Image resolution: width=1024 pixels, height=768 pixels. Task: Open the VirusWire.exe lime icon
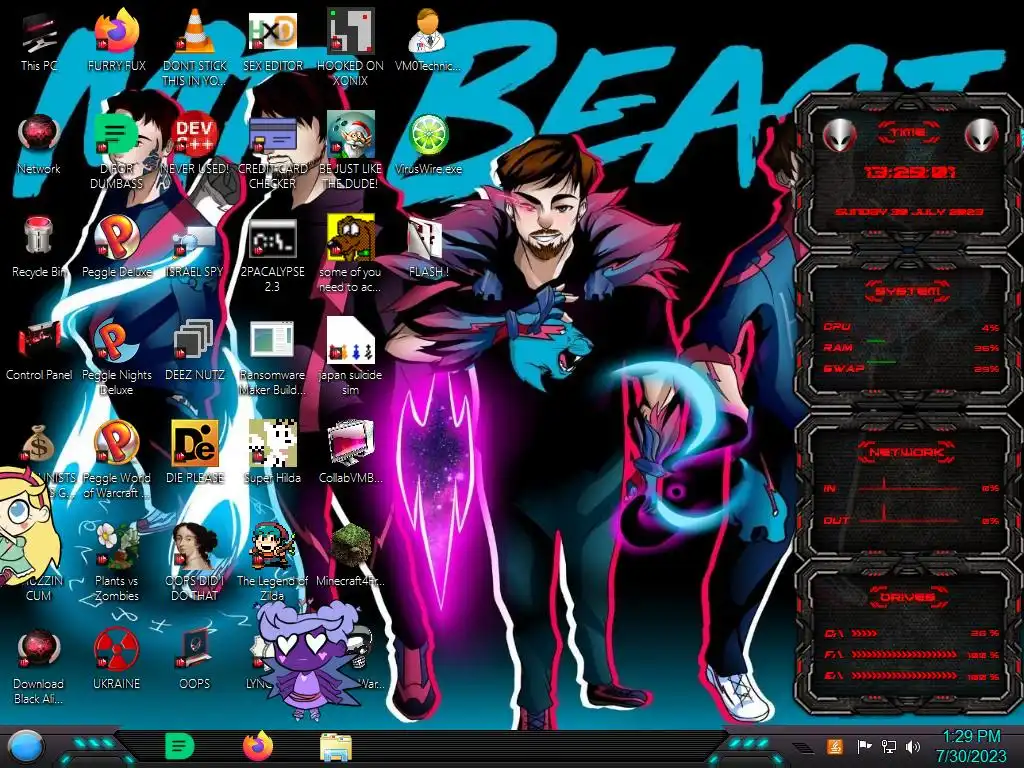point(428,144)
